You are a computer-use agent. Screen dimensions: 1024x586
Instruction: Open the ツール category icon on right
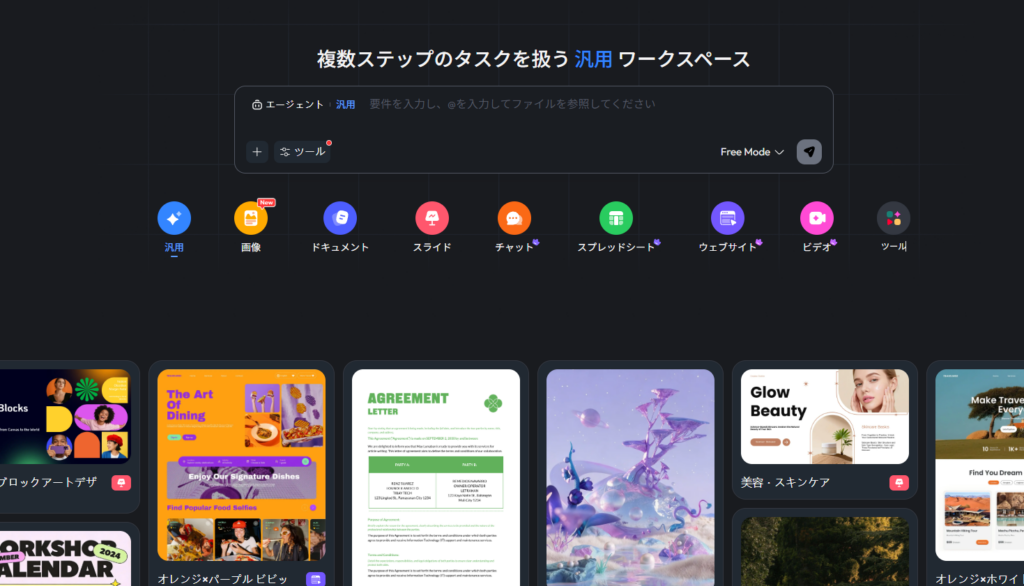[893, 218]
